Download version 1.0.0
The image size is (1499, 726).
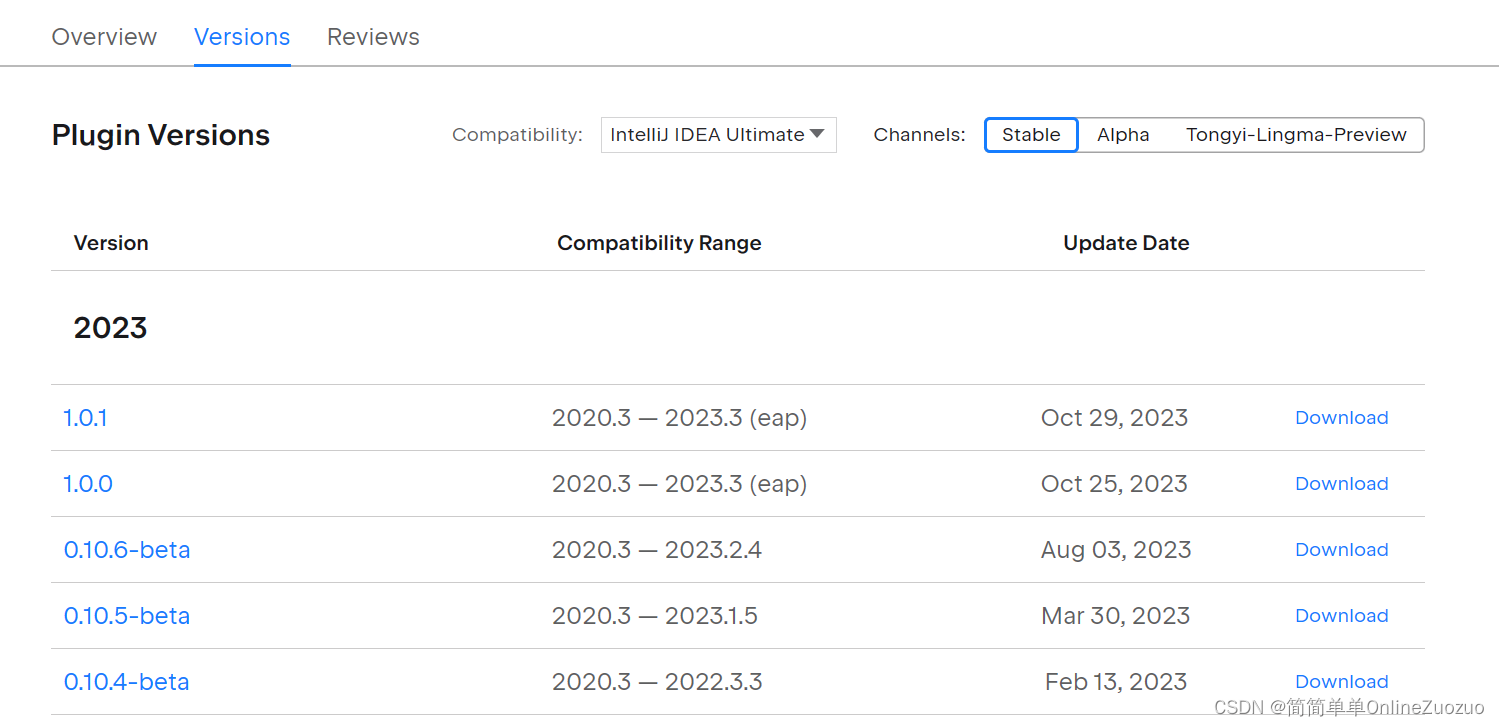point(1342,484)
